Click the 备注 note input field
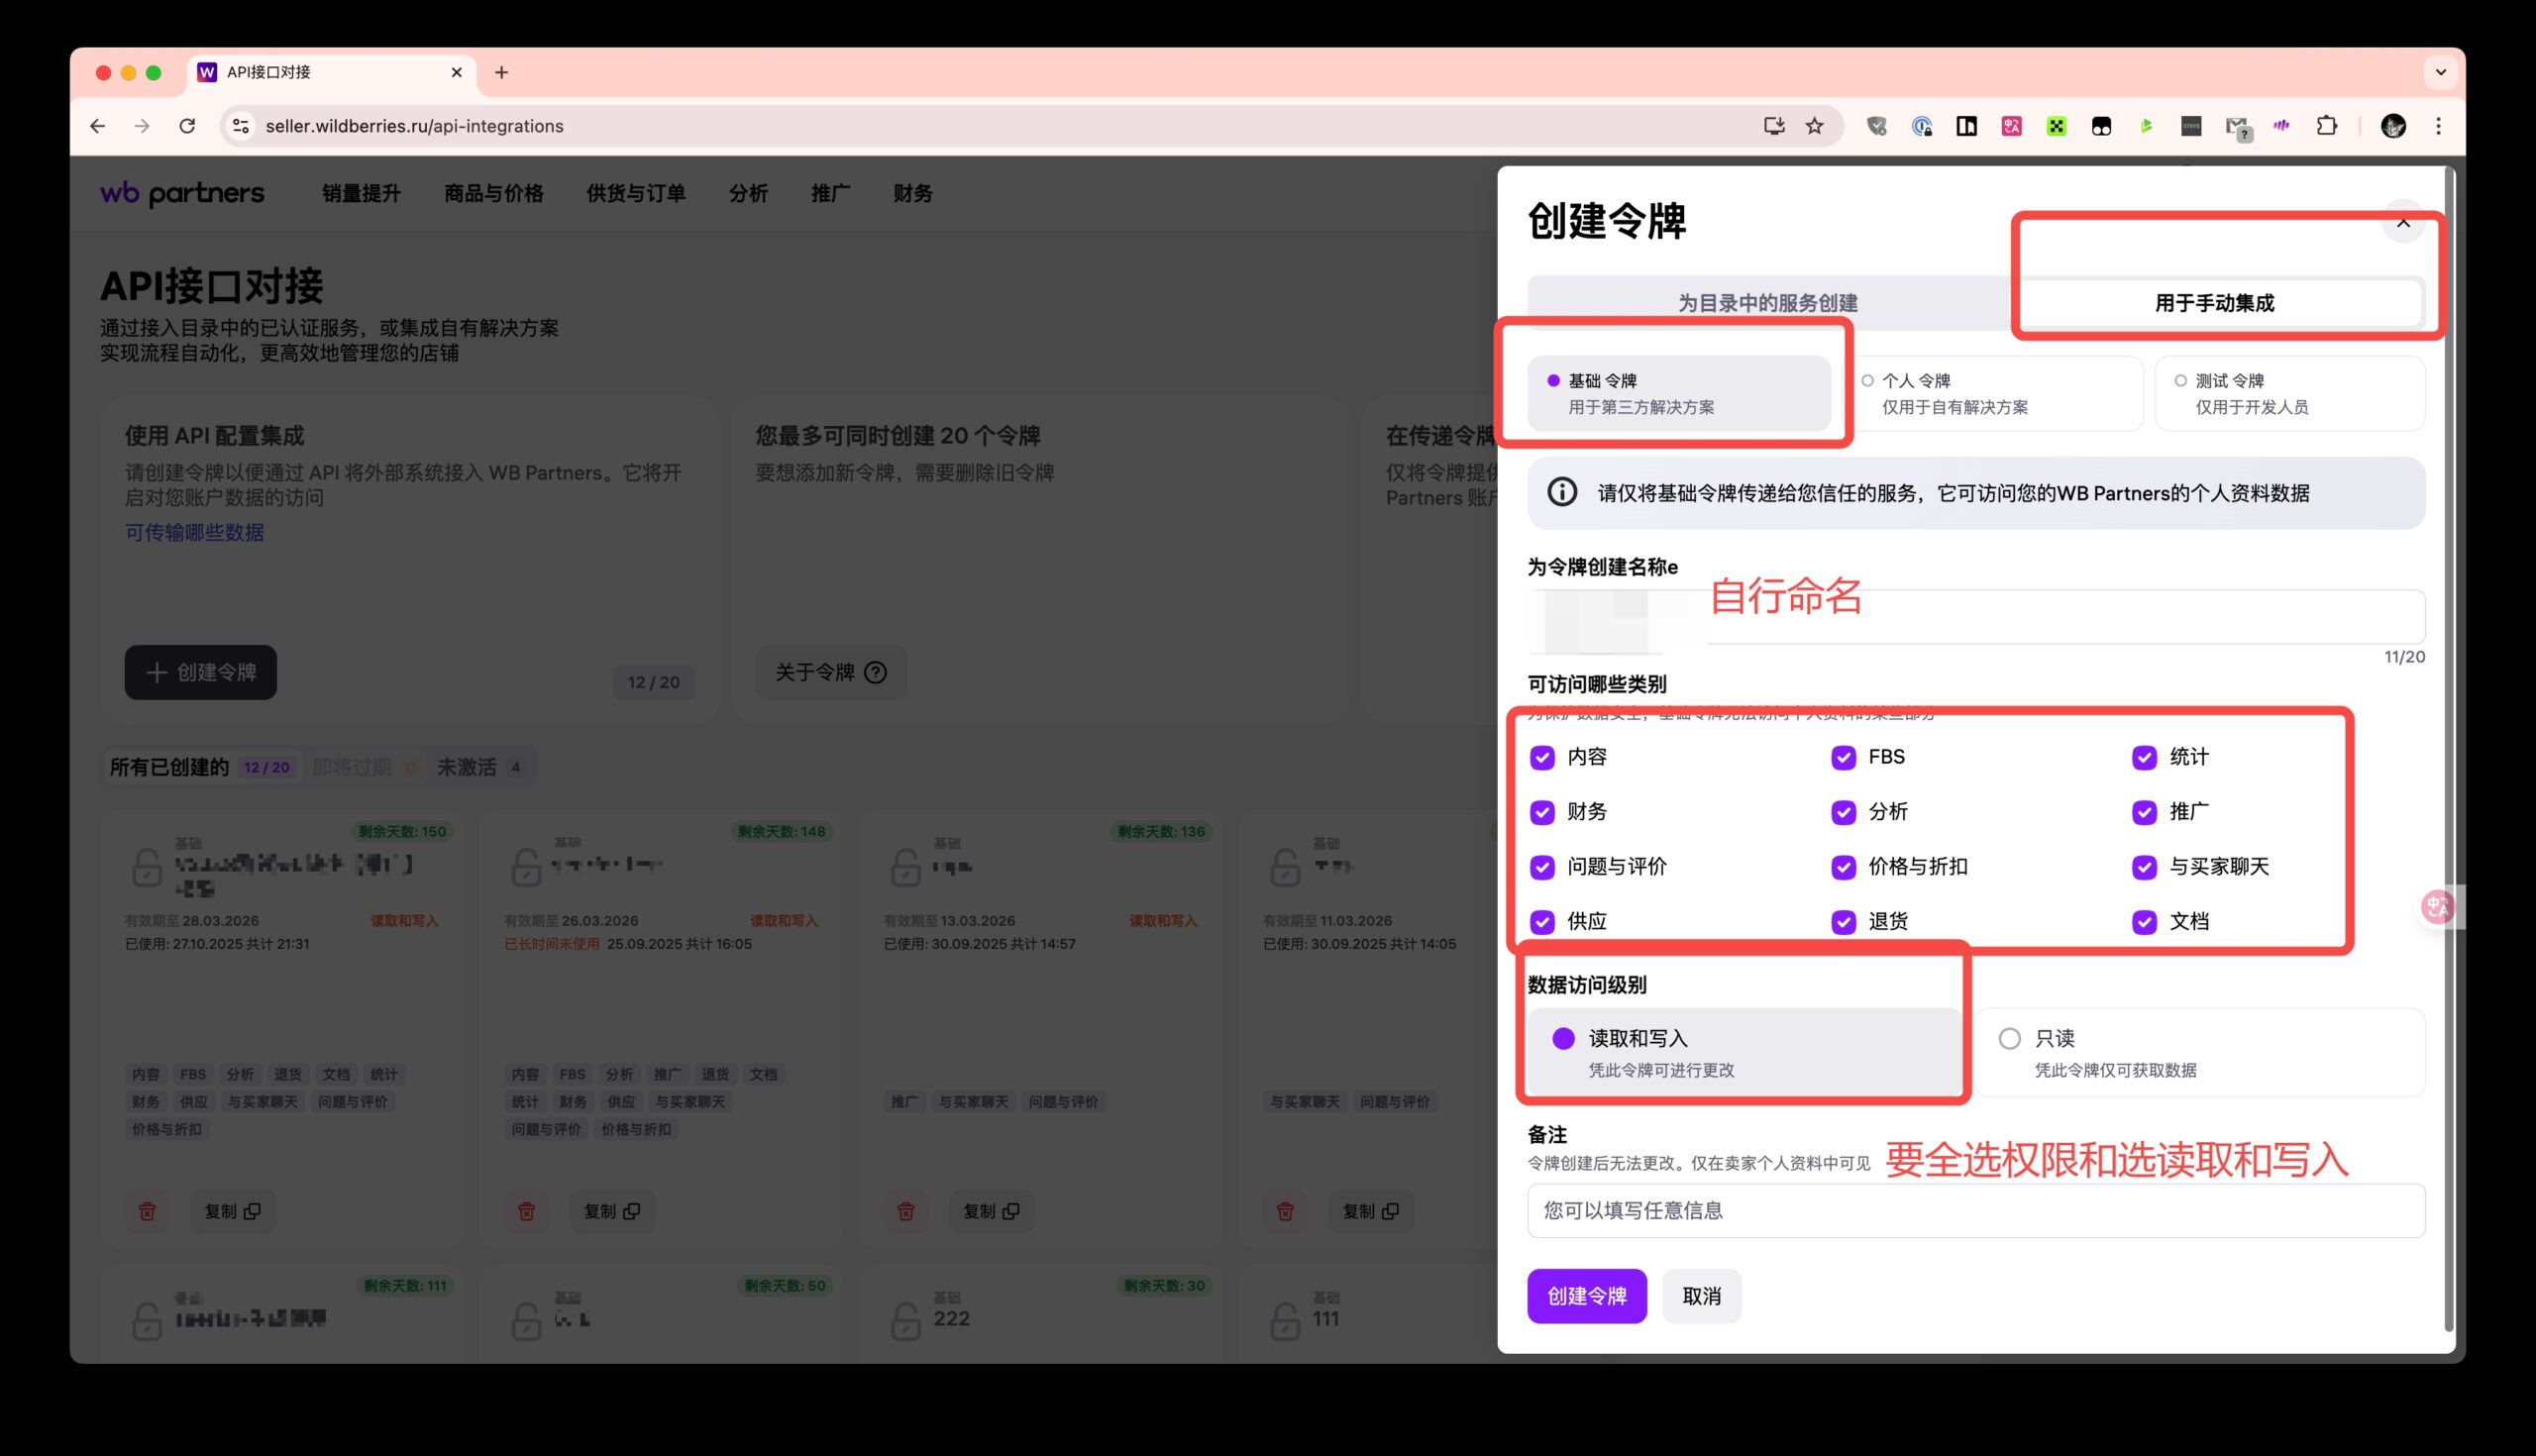This screenshot has width=2536, height=1456. click(1975, 1211)
